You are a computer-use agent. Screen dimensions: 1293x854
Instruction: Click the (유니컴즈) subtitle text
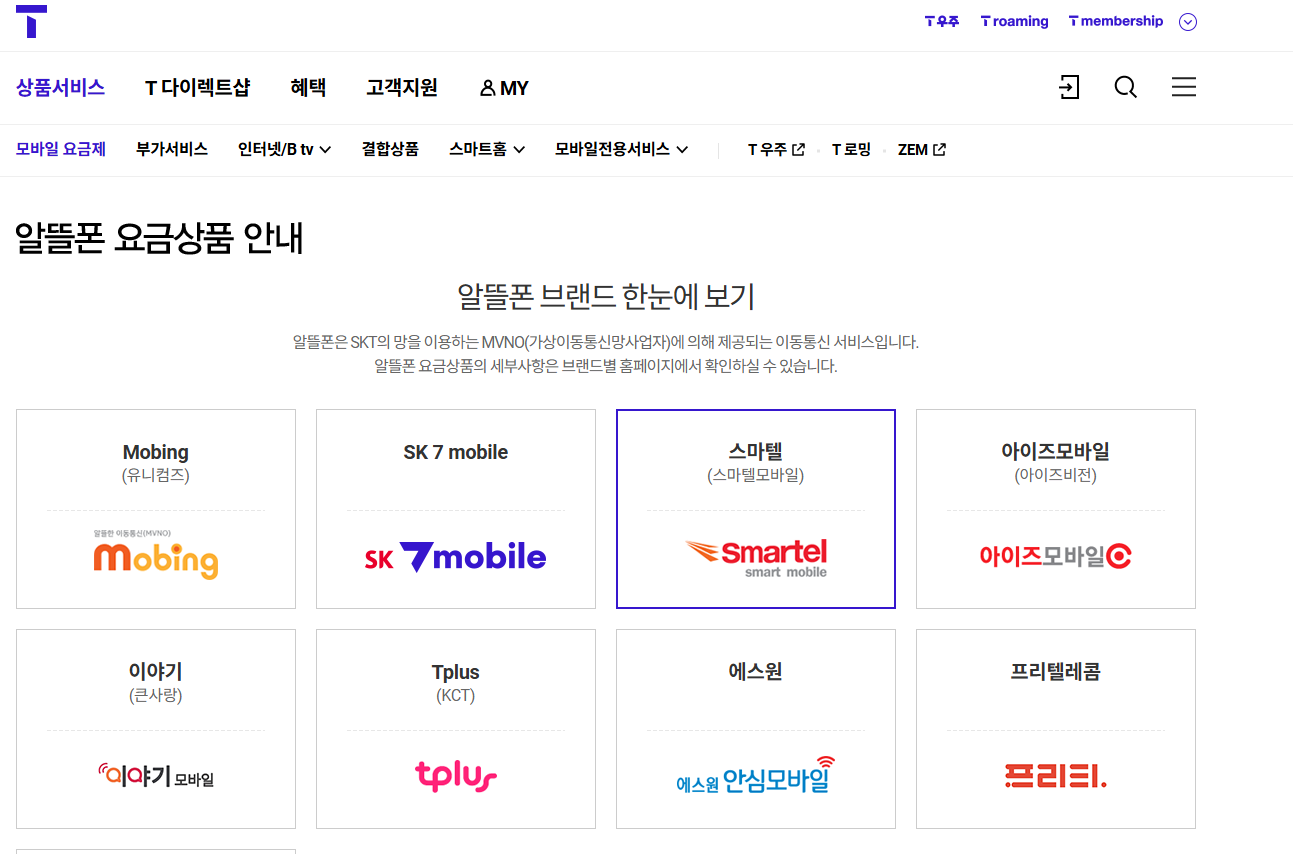(x=156, y=476)
